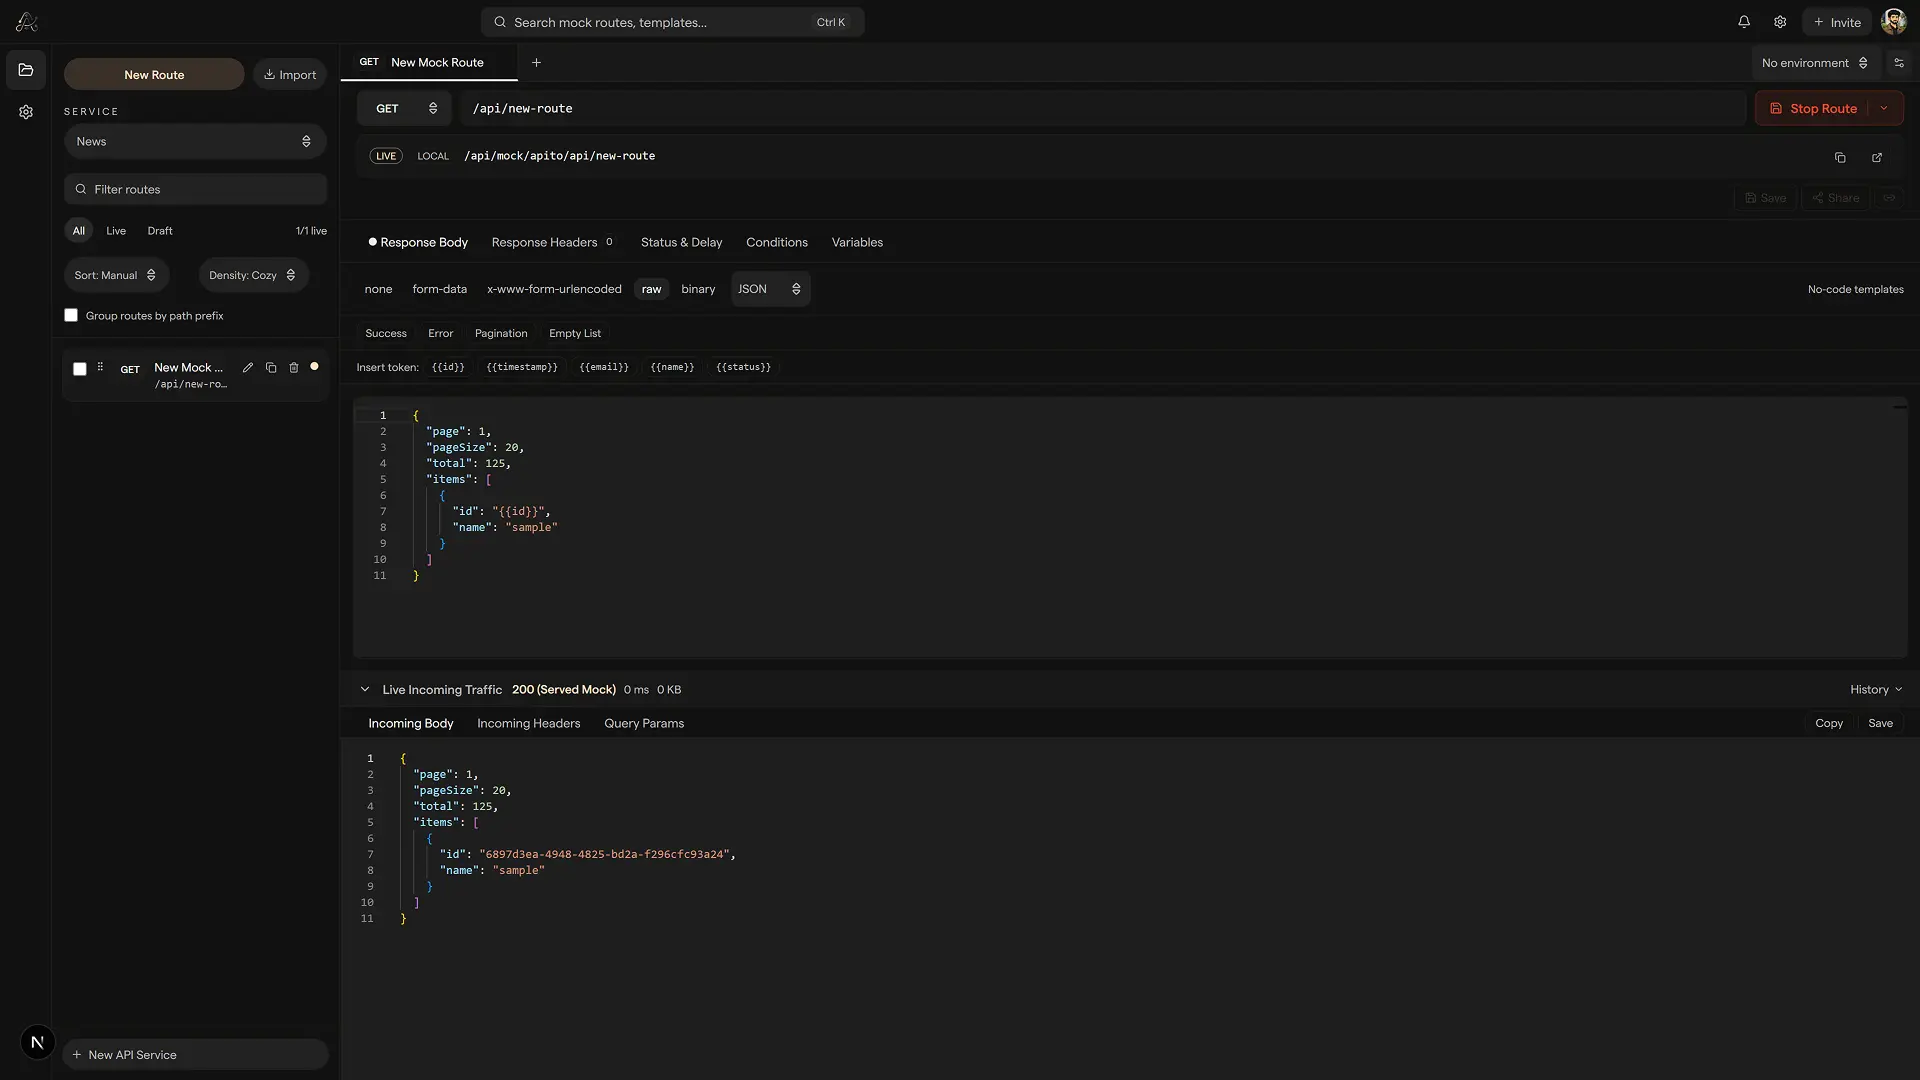Click the search mock routes field
Image resolution: width=1920 pixels, height=1080 pixels.
672,22
